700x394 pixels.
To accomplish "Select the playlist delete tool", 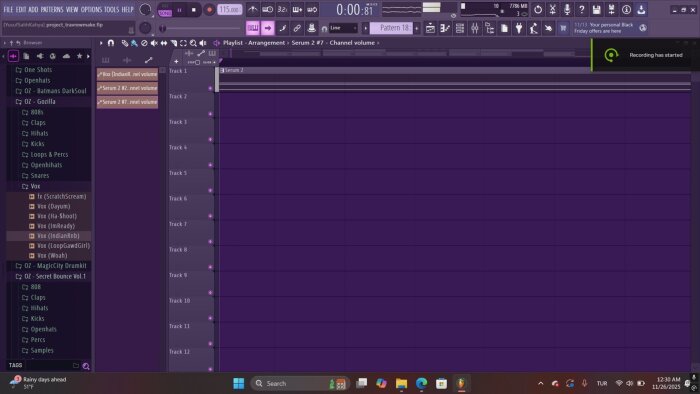I will coord(144,43).
